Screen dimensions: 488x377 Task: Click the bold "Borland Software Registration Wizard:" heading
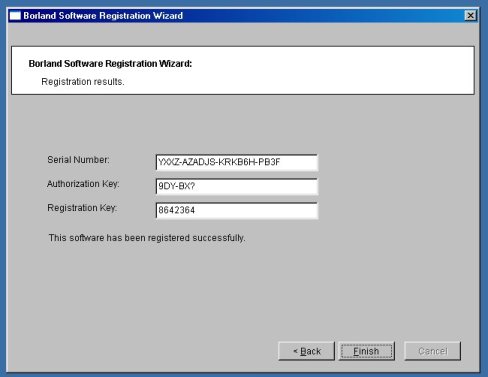(110, 63)
